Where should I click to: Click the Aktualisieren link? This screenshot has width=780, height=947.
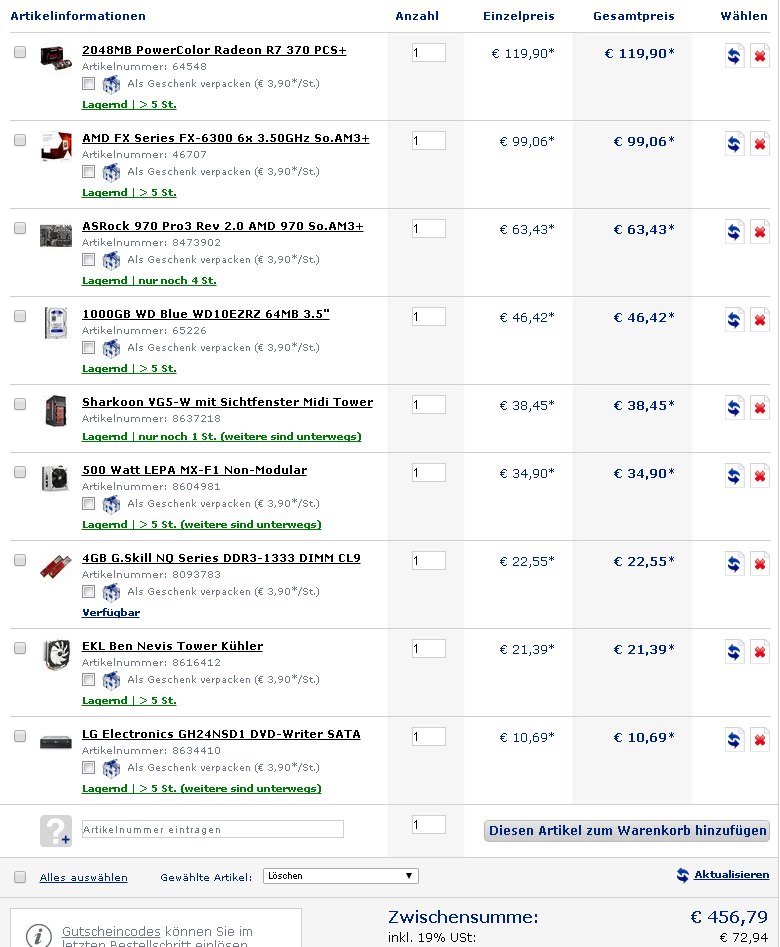[x=732, y=875]
